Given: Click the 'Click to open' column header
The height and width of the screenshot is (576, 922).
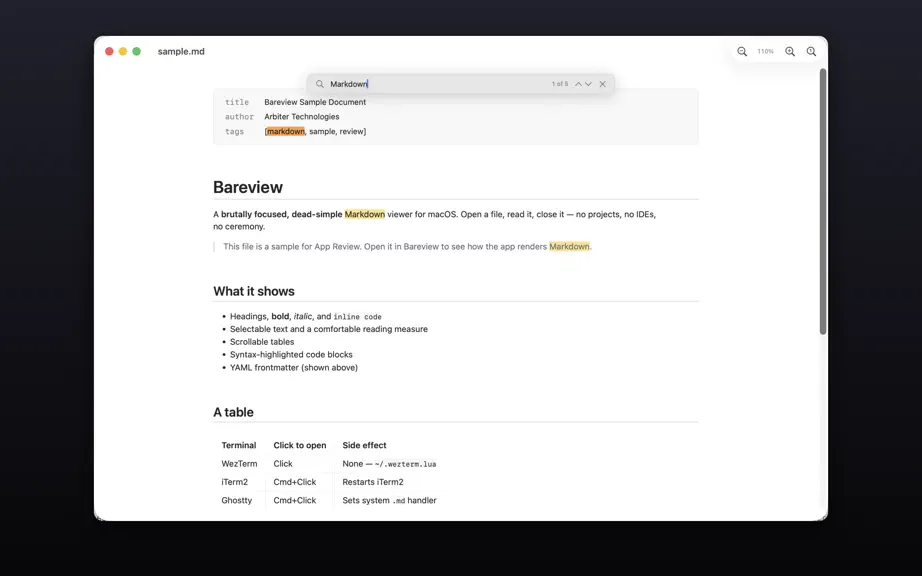Looking at the screenshot, I should [x=300, y=446].
